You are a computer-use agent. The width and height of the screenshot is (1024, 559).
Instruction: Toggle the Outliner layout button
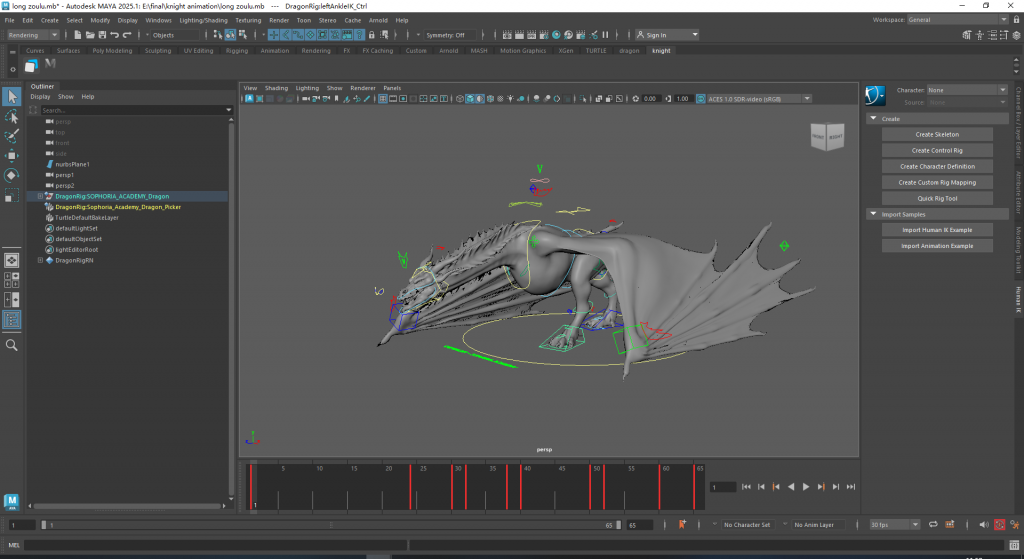[x=12, y=320]
